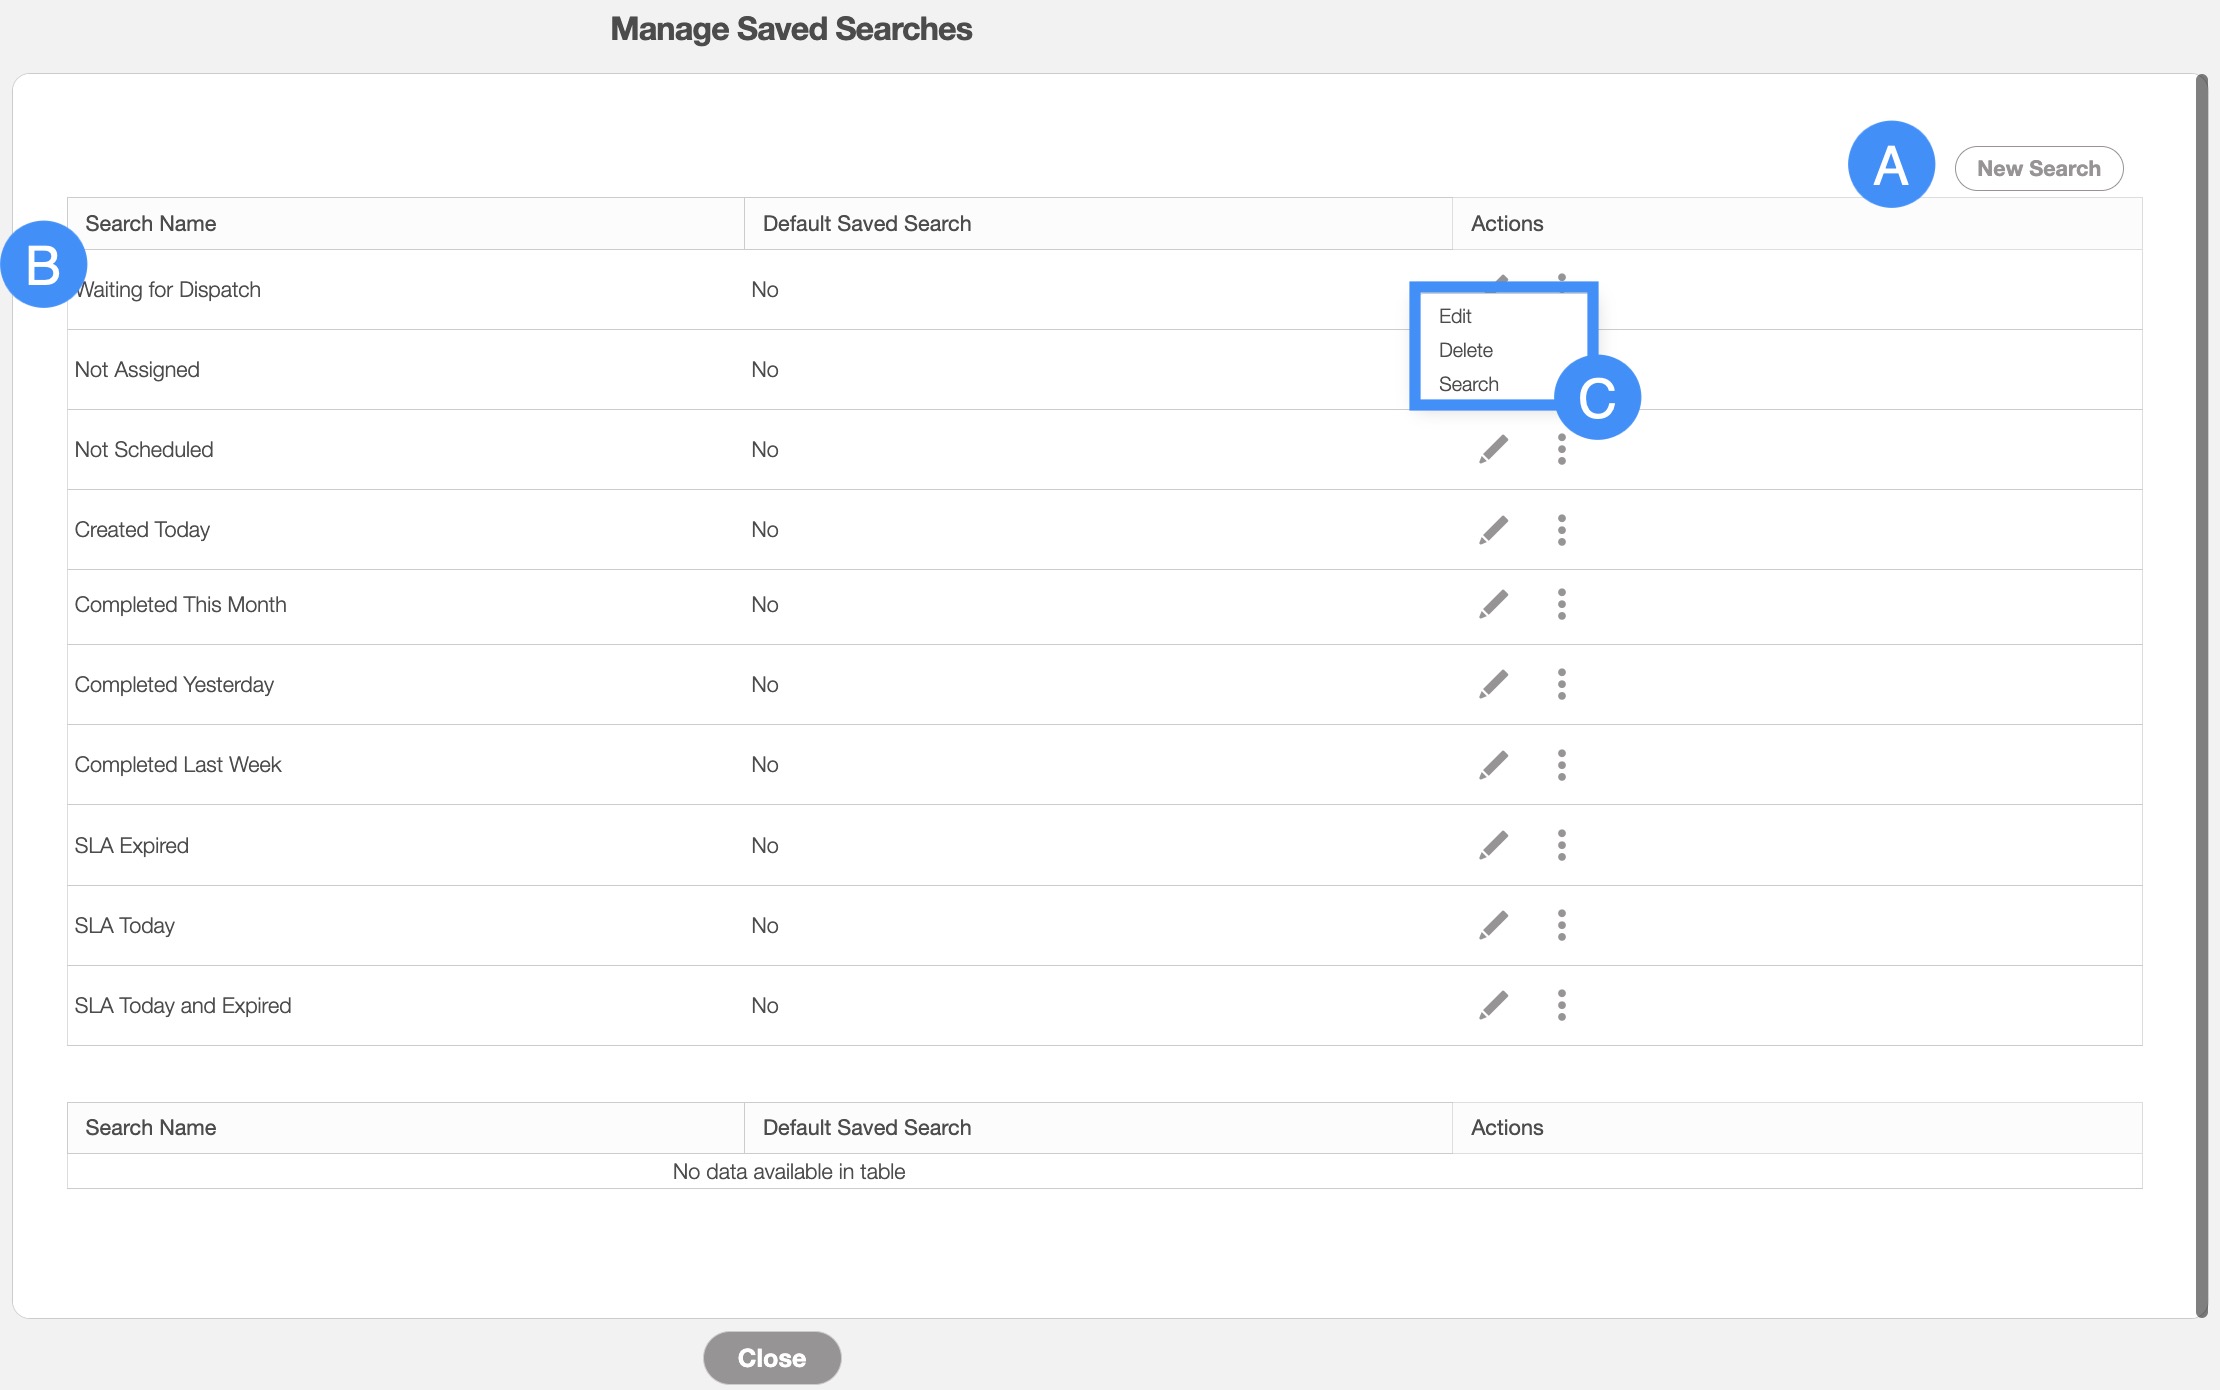The image size is (2220, 1390).
Task: Open more actions menu for Created Today
Action: (x=1561, y=529)
